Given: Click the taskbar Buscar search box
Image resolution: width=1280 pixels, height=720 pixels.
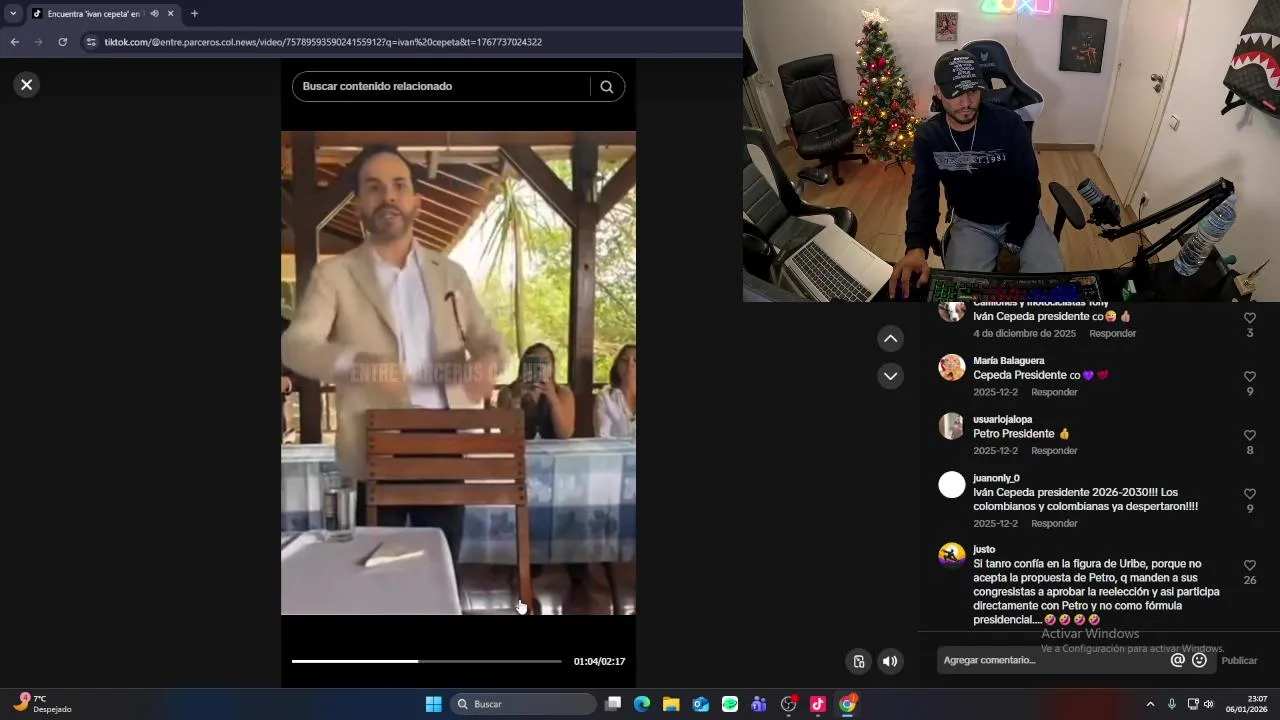Looking at the screenshot, I should click(522, 704).
